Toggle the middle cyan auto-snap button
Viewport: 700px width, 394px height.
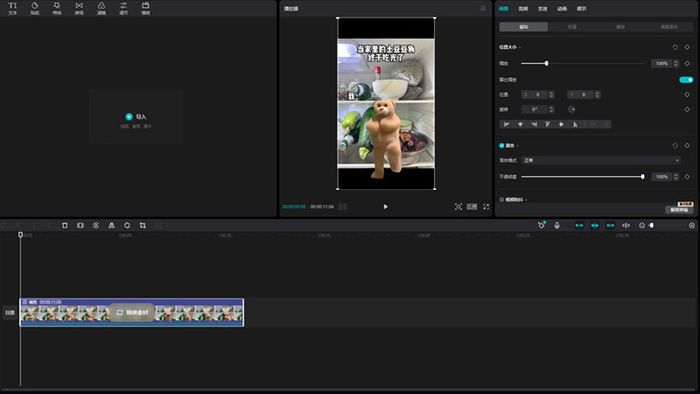595,225
